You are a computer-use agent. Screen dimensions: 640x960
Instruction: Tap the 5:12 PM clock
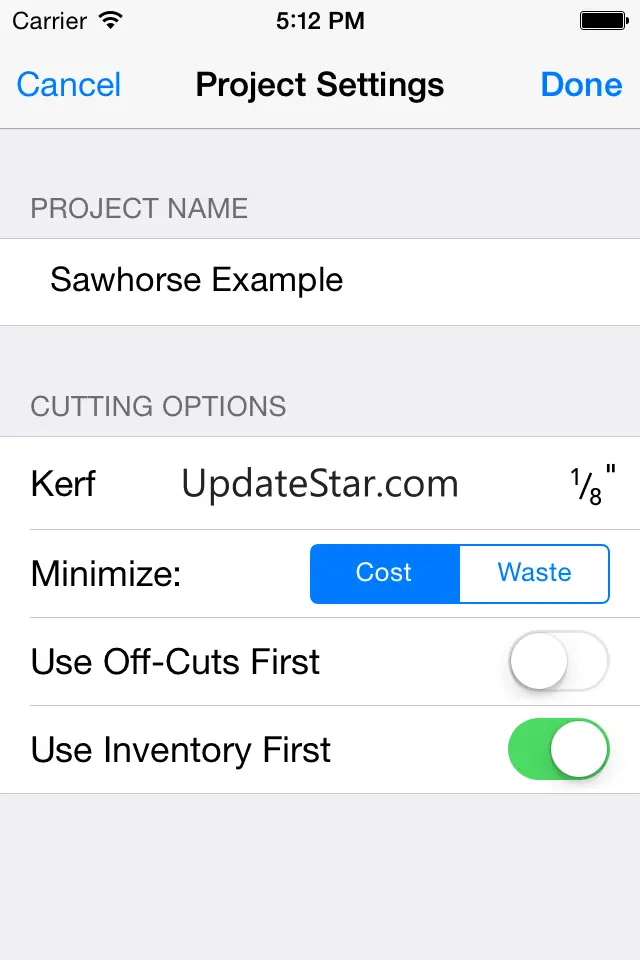pos(319,19)
